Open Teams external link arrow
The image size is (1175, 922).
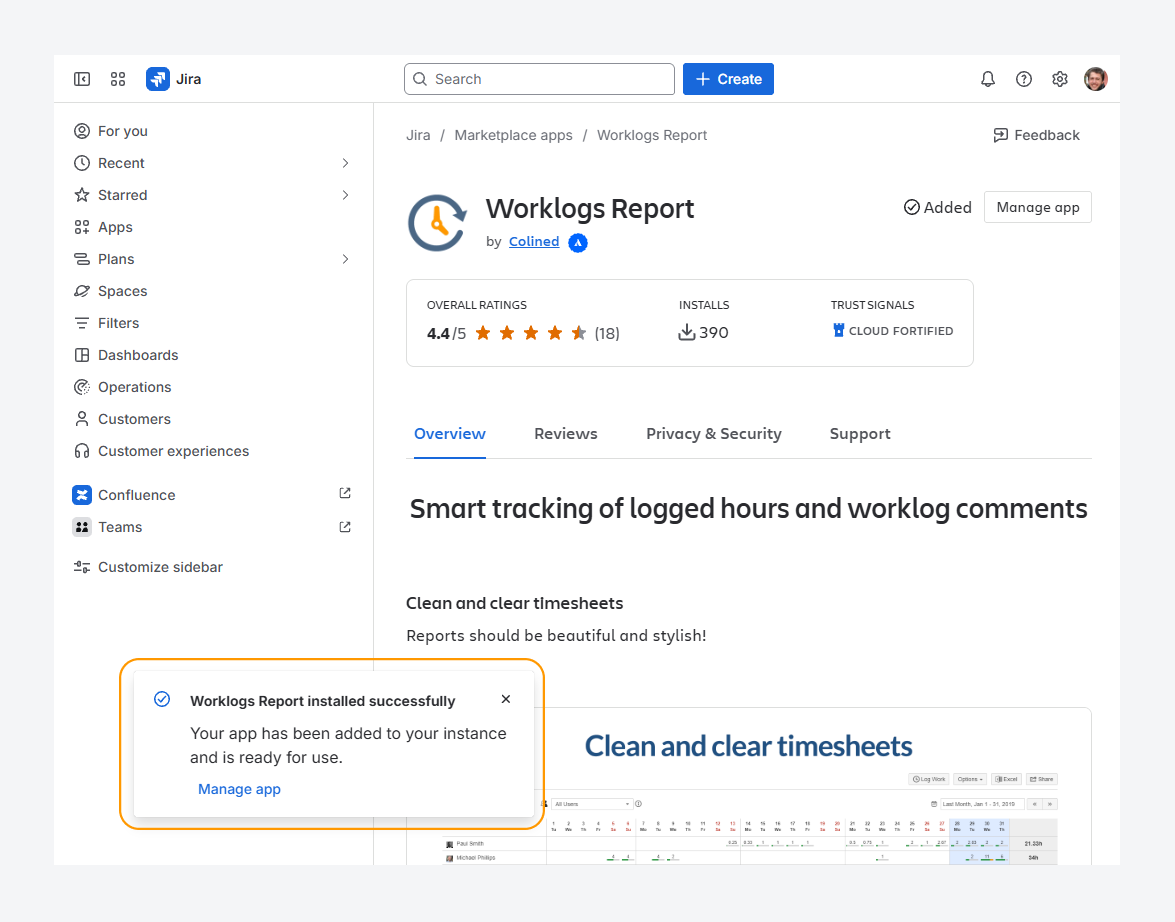(345, 527)
